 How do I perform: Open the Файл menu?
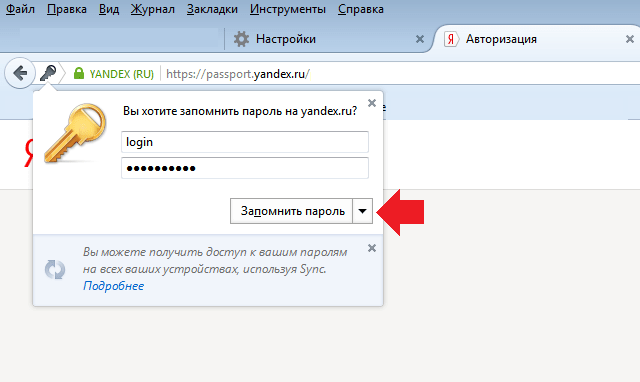point(20,9)
